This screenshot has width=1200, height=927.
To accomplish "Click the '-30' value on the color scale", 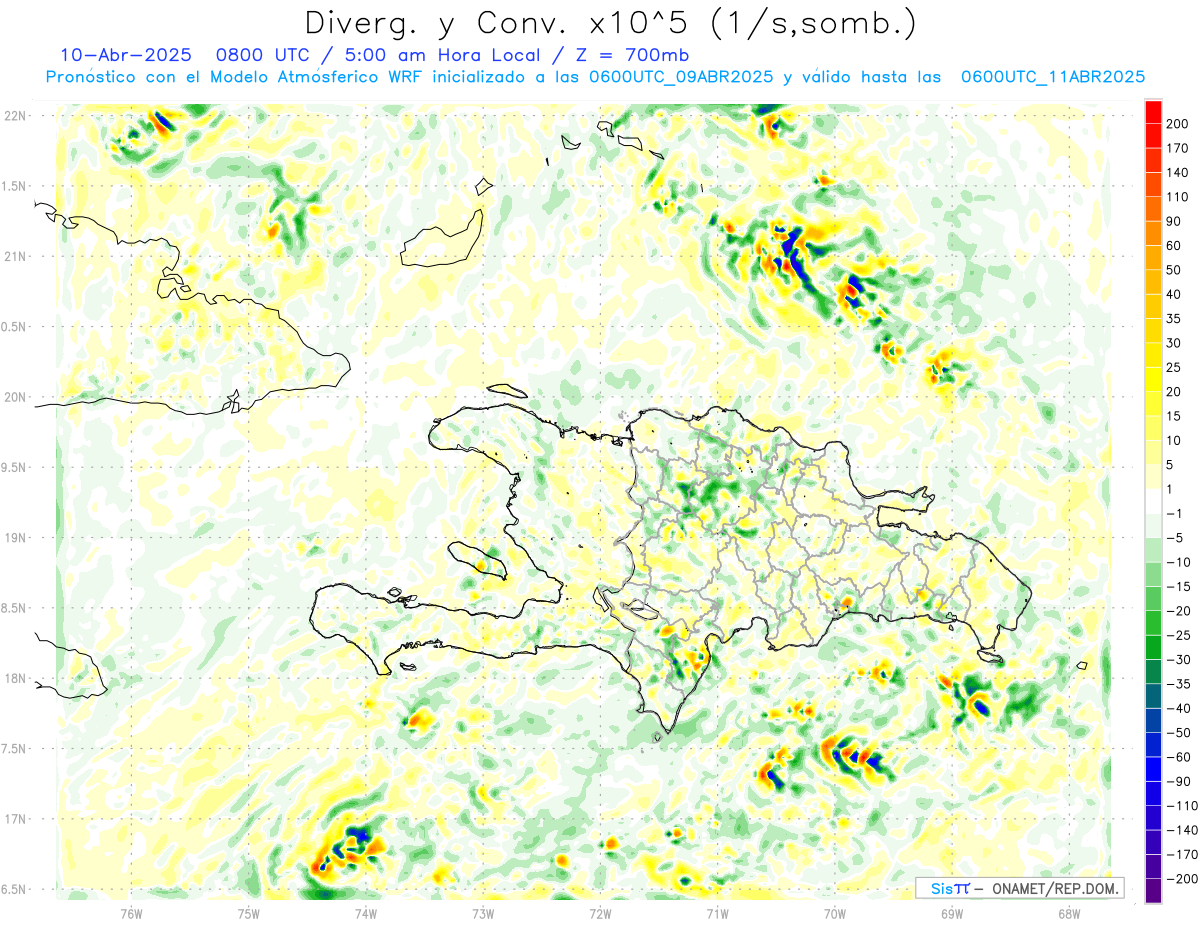I will point(1179,659).
